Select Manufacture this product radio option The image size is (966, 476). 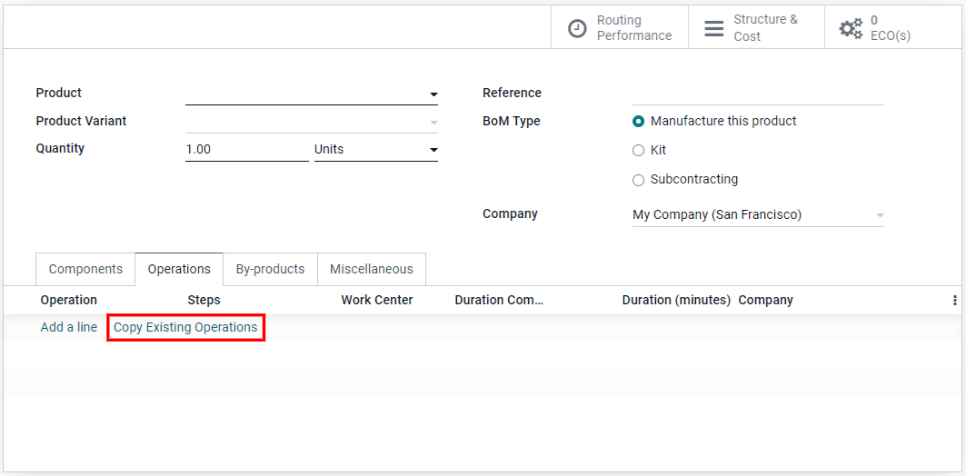point(639,121)
